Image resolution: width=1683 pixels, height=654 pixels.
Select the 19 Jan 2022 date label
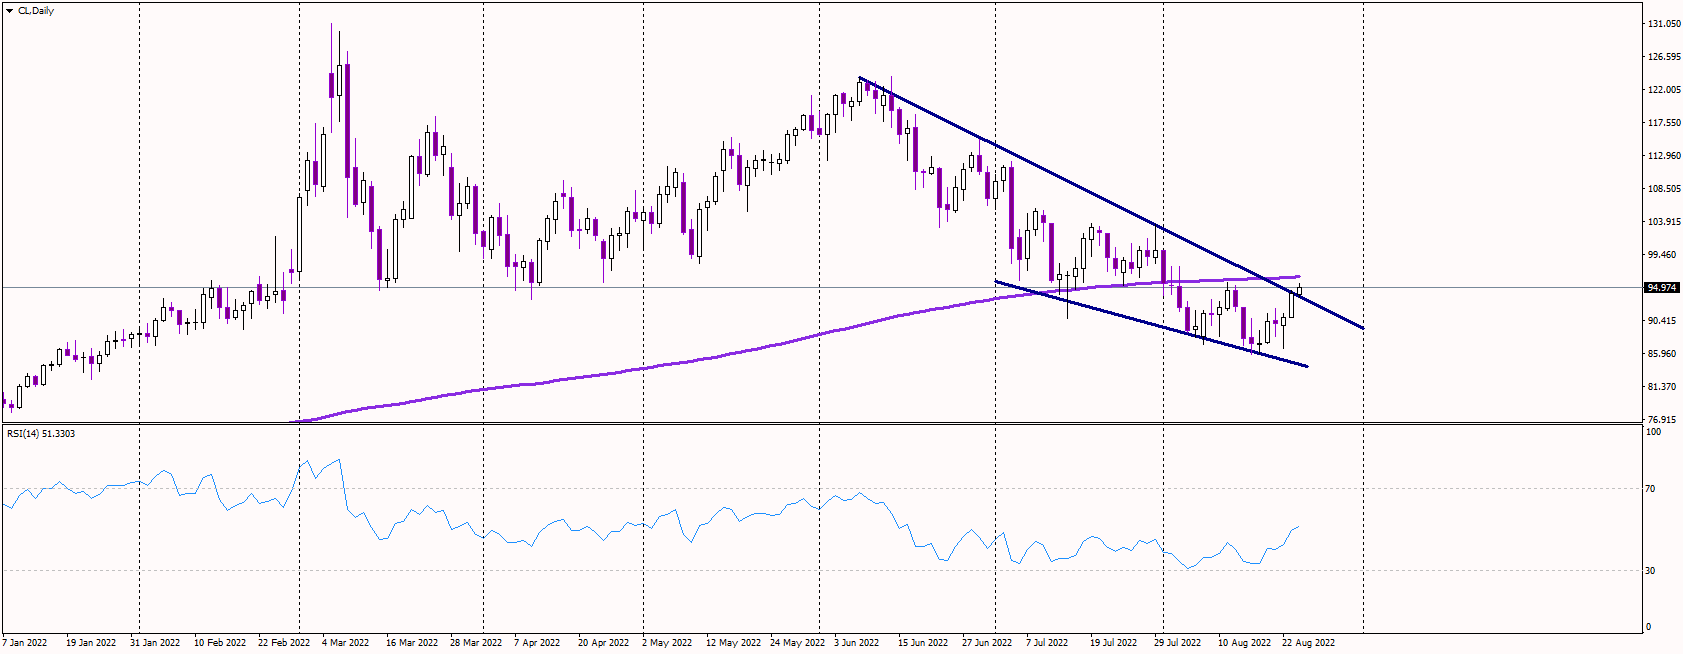coord(91,643)
